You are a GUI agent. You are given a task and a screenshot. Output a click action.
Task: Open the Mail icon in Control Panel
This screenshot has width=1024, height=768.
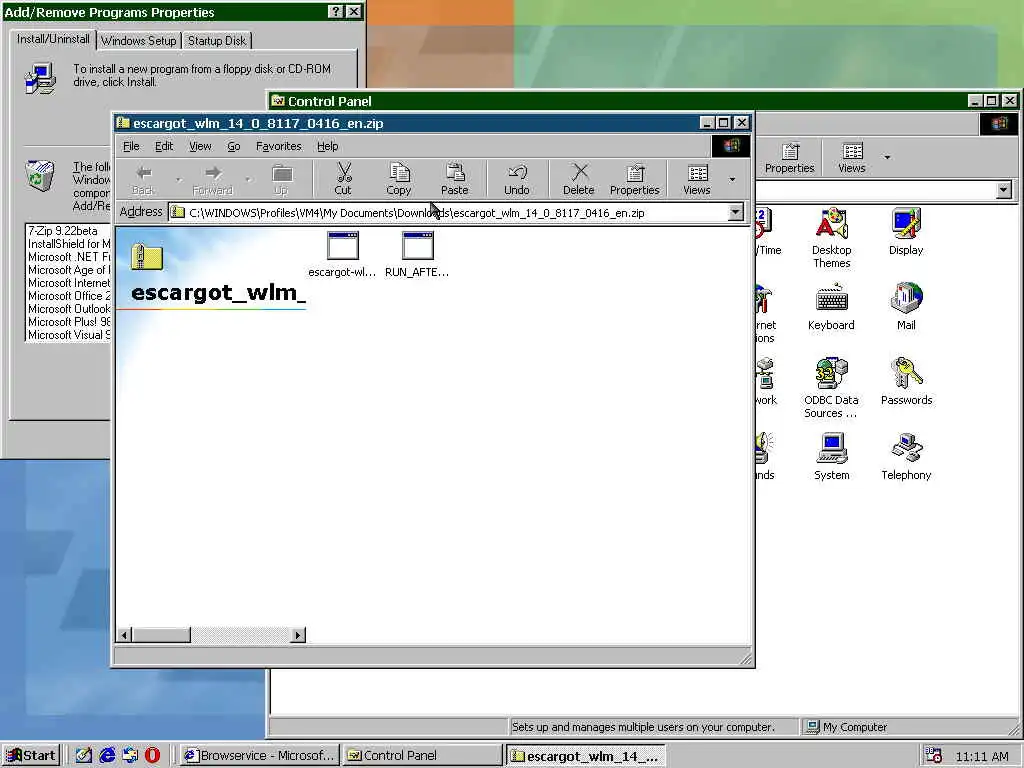[906, 307]
